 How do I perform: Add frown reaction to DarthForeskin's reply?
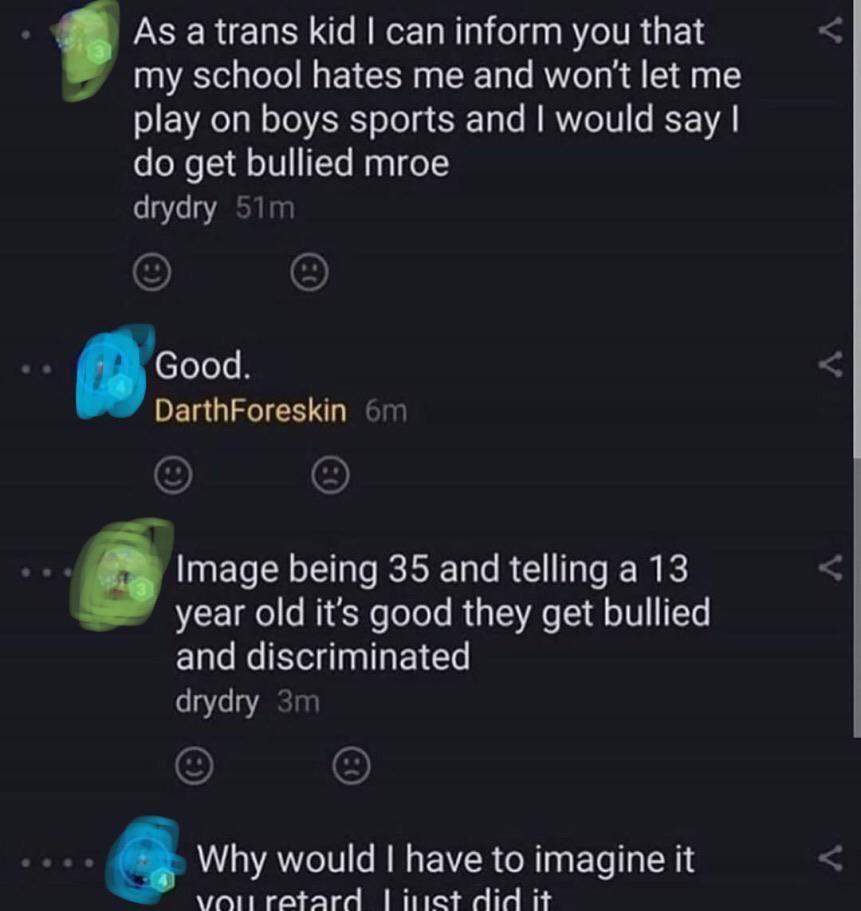(x=331, y=475)
